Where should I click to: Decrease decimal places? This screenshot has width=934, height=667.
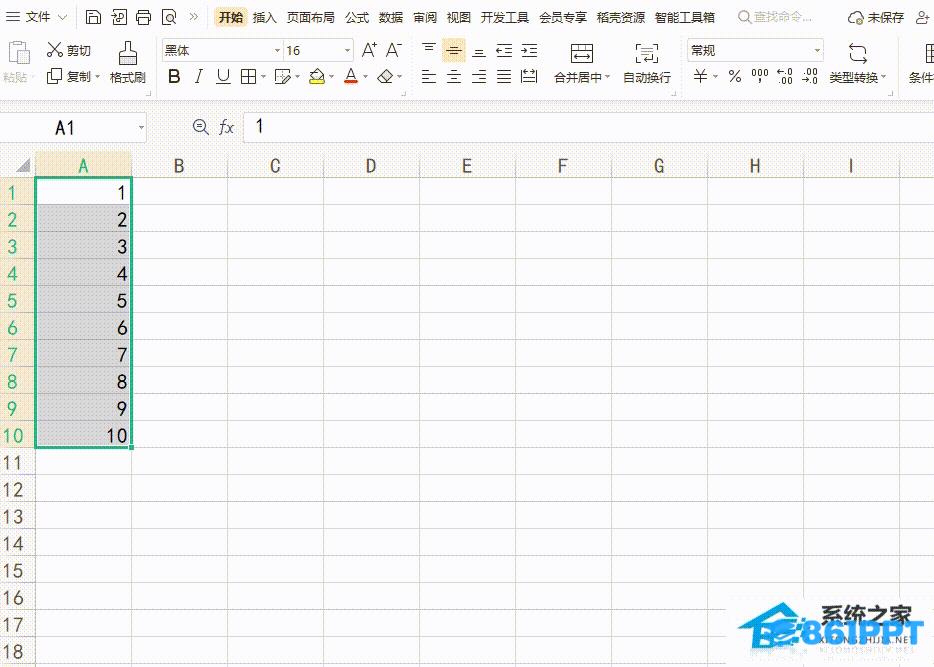(x=810, y=76)
